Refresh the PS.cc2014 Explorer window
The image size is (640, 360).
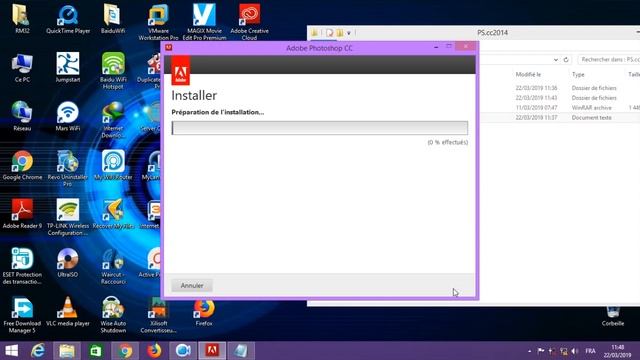point(566,60)
